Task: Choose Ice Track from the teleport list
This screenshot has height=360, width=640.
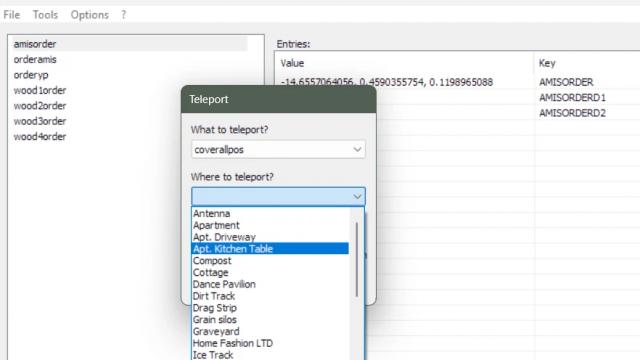Action: (x=270, y=355)
